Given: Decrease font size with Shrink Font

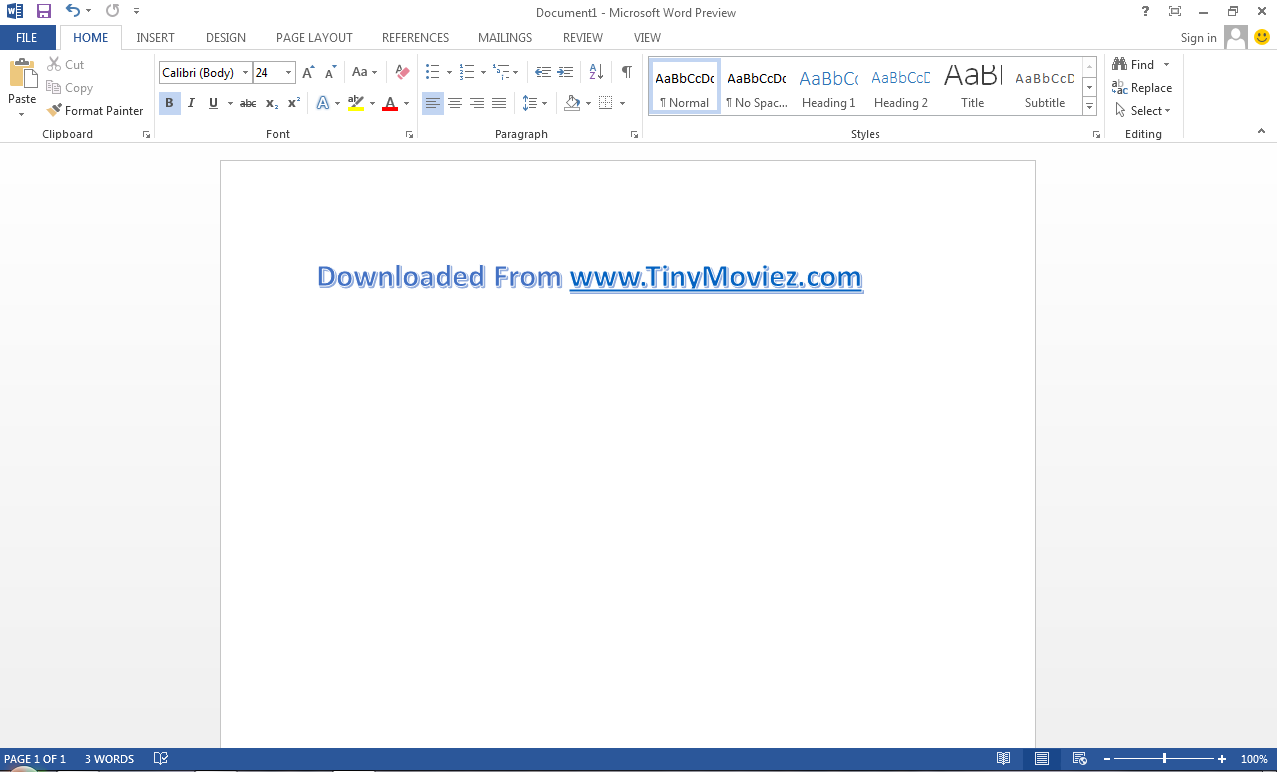Looking at the screenshot, I should (330, 73).
